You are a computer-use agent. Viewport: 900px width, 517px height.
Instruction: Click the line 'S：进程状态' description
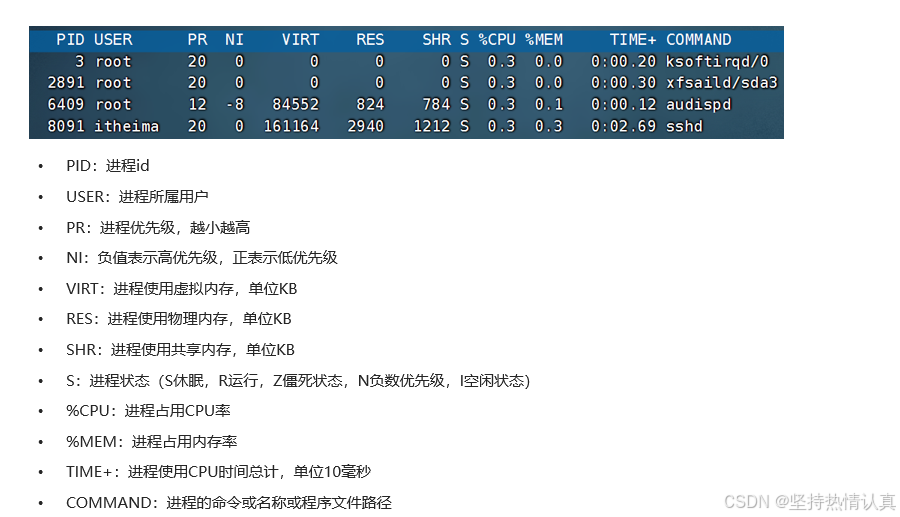point(298,380)
